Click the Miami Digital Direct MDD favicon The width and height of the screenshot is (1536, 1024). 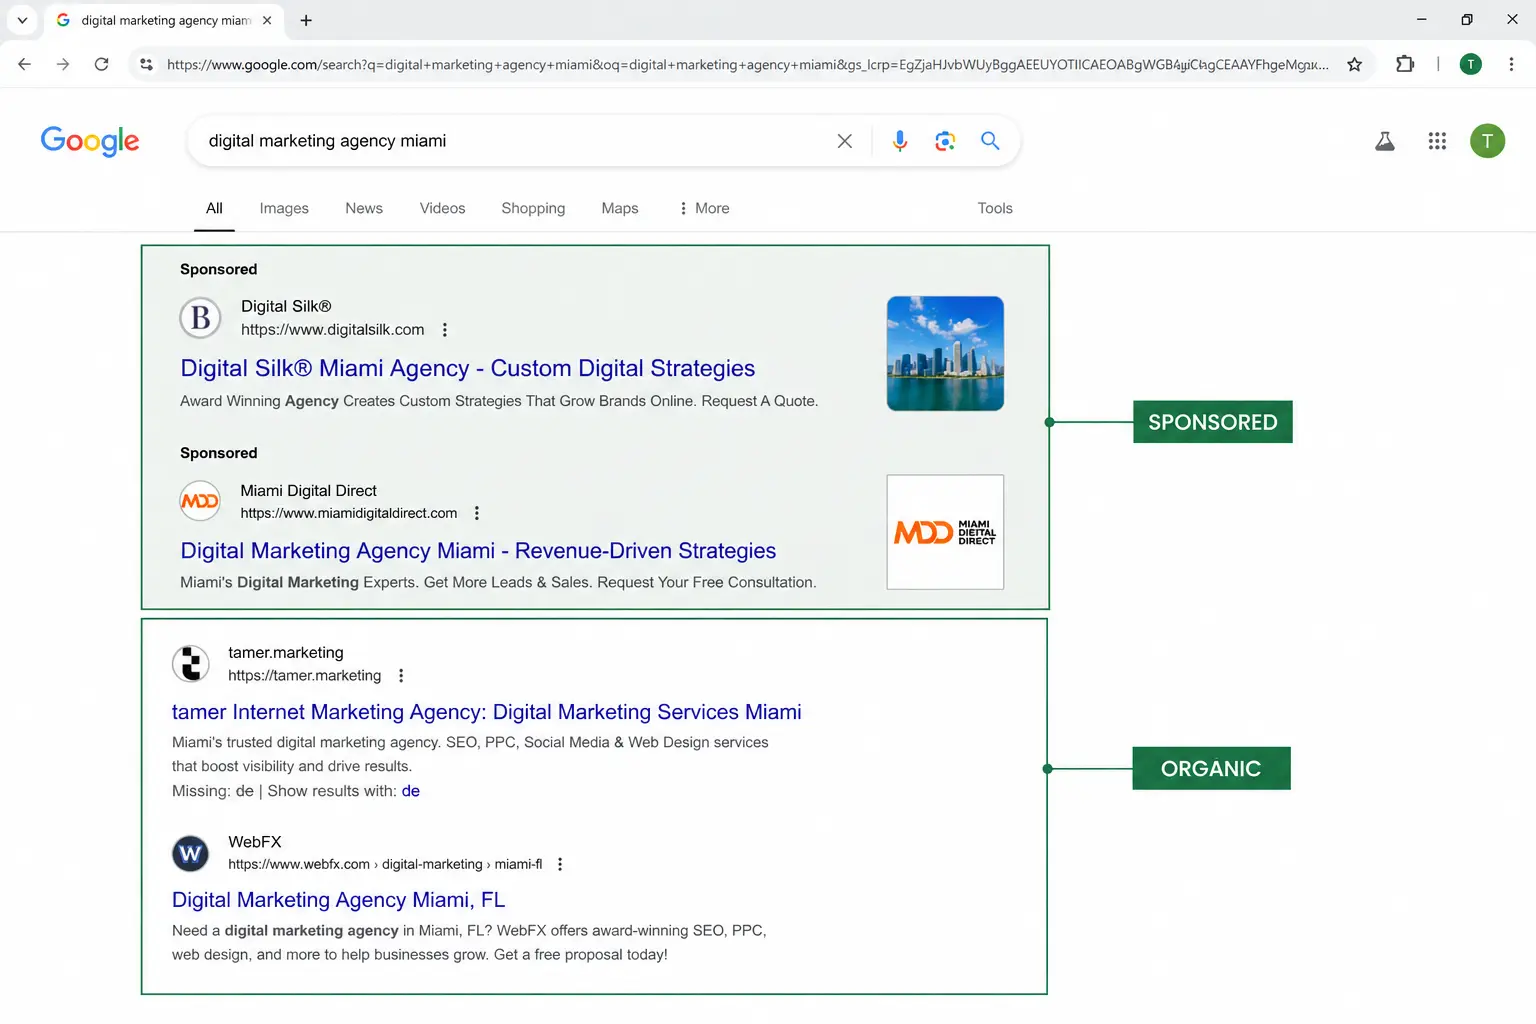tap(200, 501)
